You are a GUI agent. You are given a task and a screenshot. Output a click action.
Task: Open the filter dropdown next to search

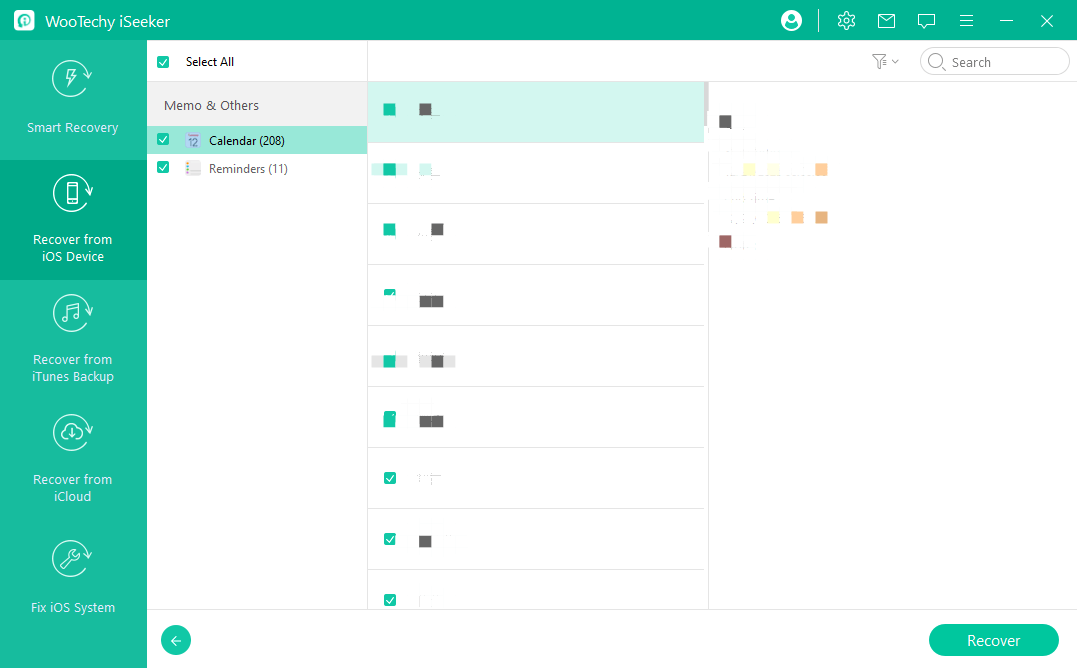click(x=884, y=62)
